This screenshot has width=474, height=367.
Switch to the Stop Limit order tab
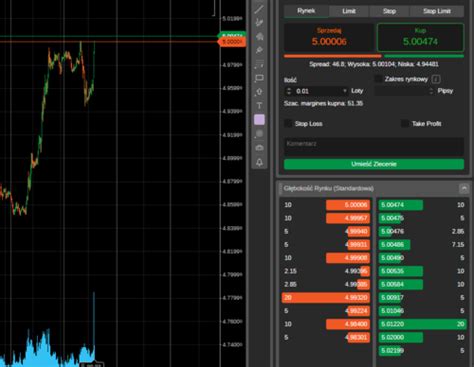437,11
